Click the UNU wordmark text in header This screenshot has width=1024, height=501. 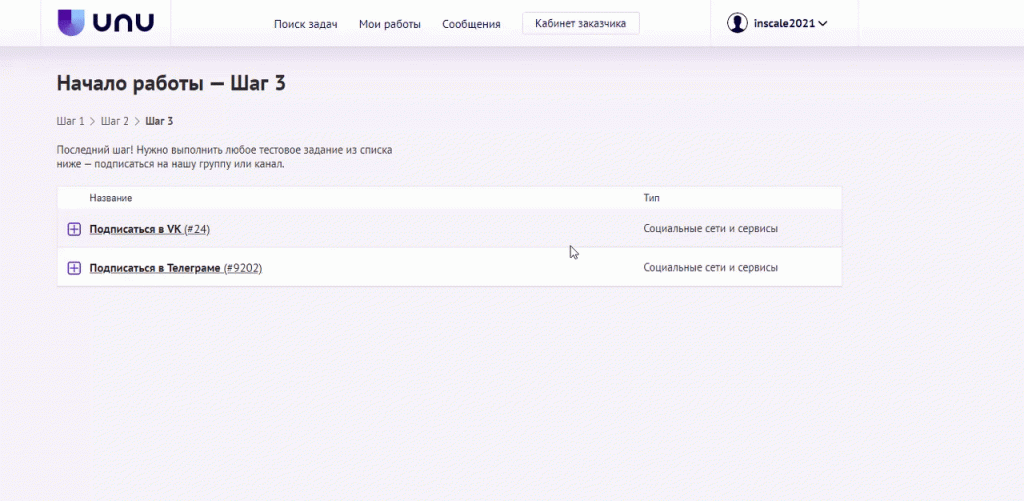pyautogui.click(x=124, y=23)
